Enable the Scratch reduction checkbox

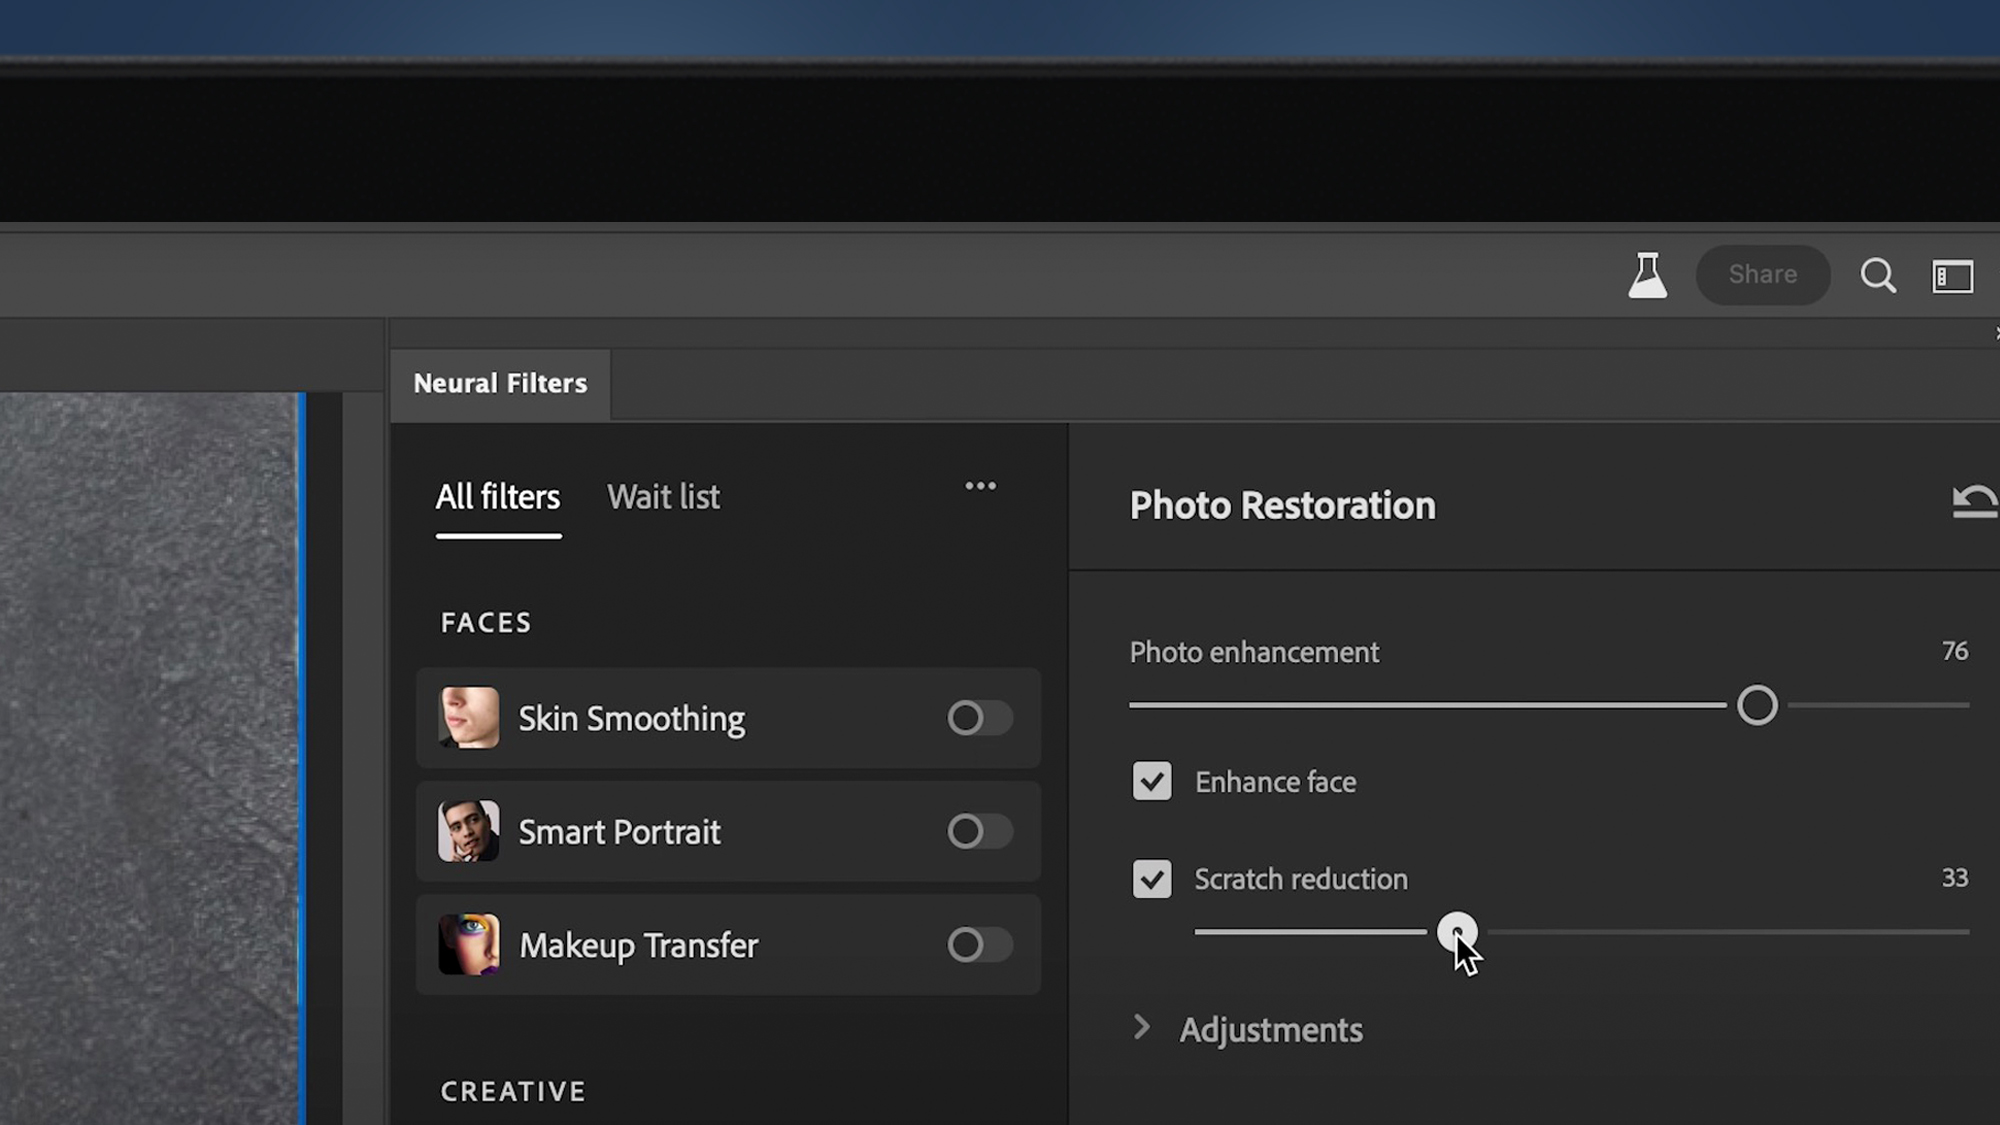tap(1151, 879)
